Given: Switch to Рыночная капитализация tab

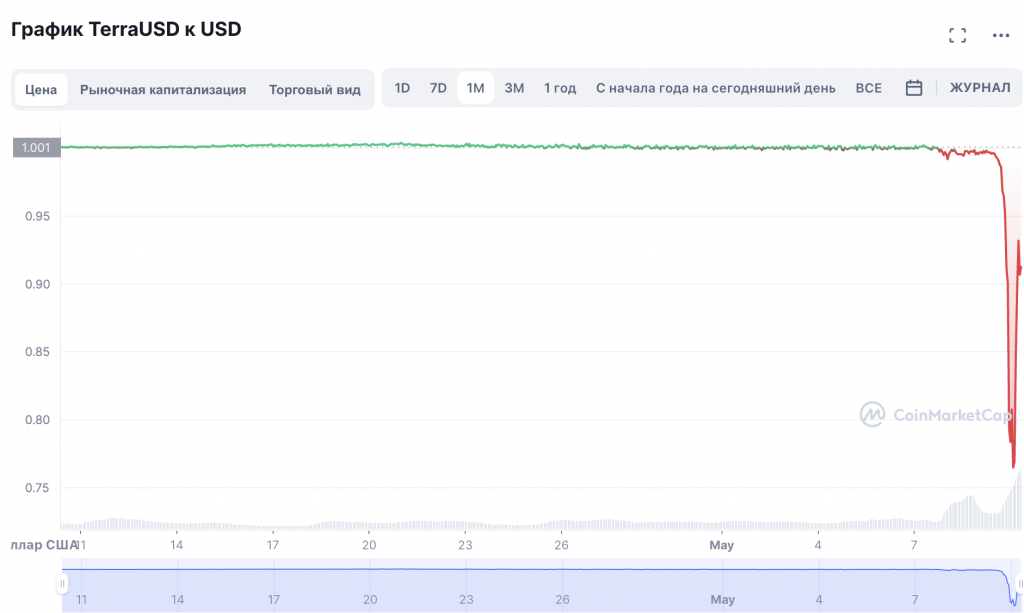Looking at the screenshot, I should pos(163,89).
